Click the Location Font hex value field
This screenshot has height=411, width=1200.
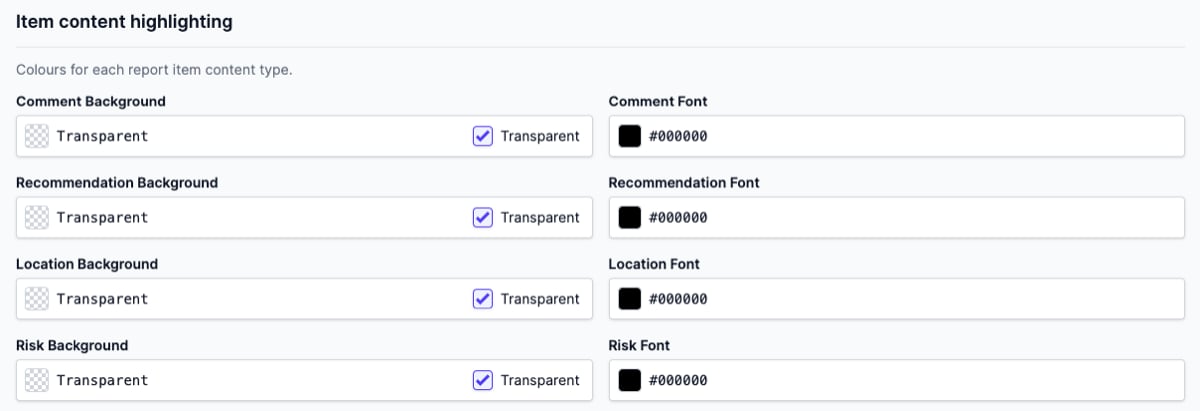point(897,299)
